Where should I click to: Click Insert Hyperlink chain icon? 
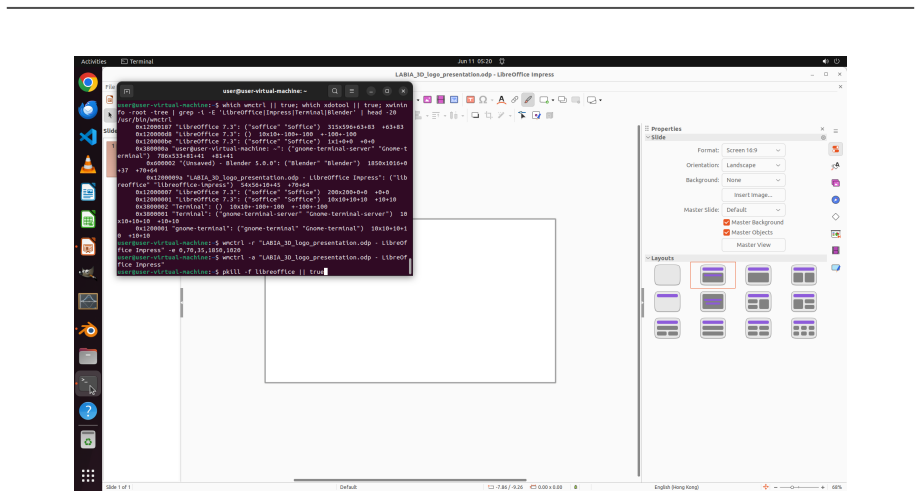point(515,100)
